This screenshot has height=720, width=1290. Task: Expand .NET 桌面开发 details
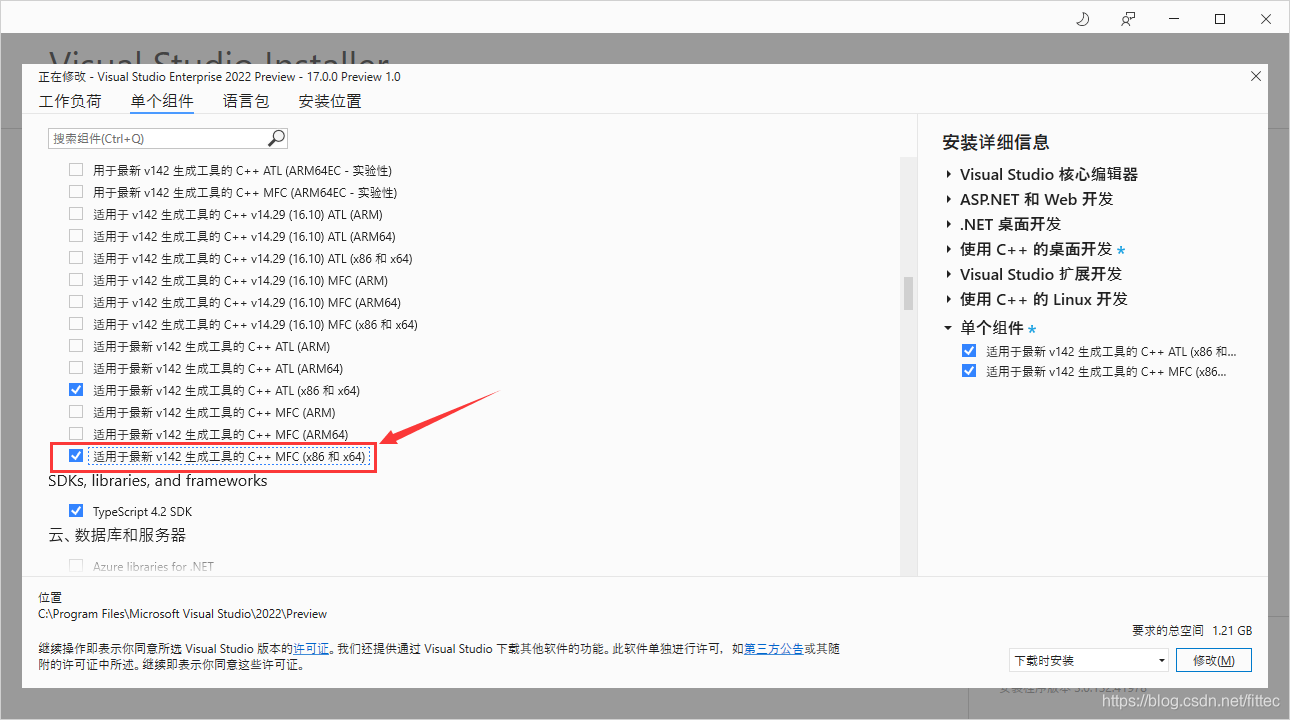coord(949,224)
